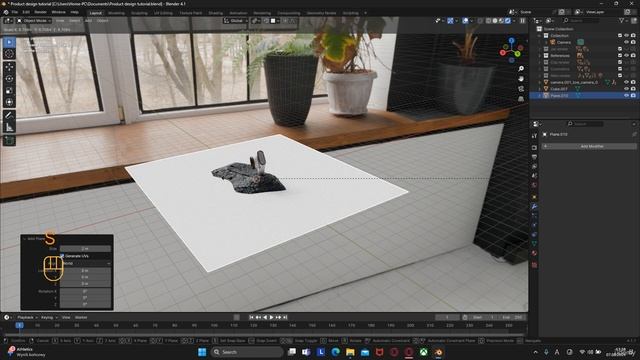Switch to solid viewport shading

coord(495,20)
